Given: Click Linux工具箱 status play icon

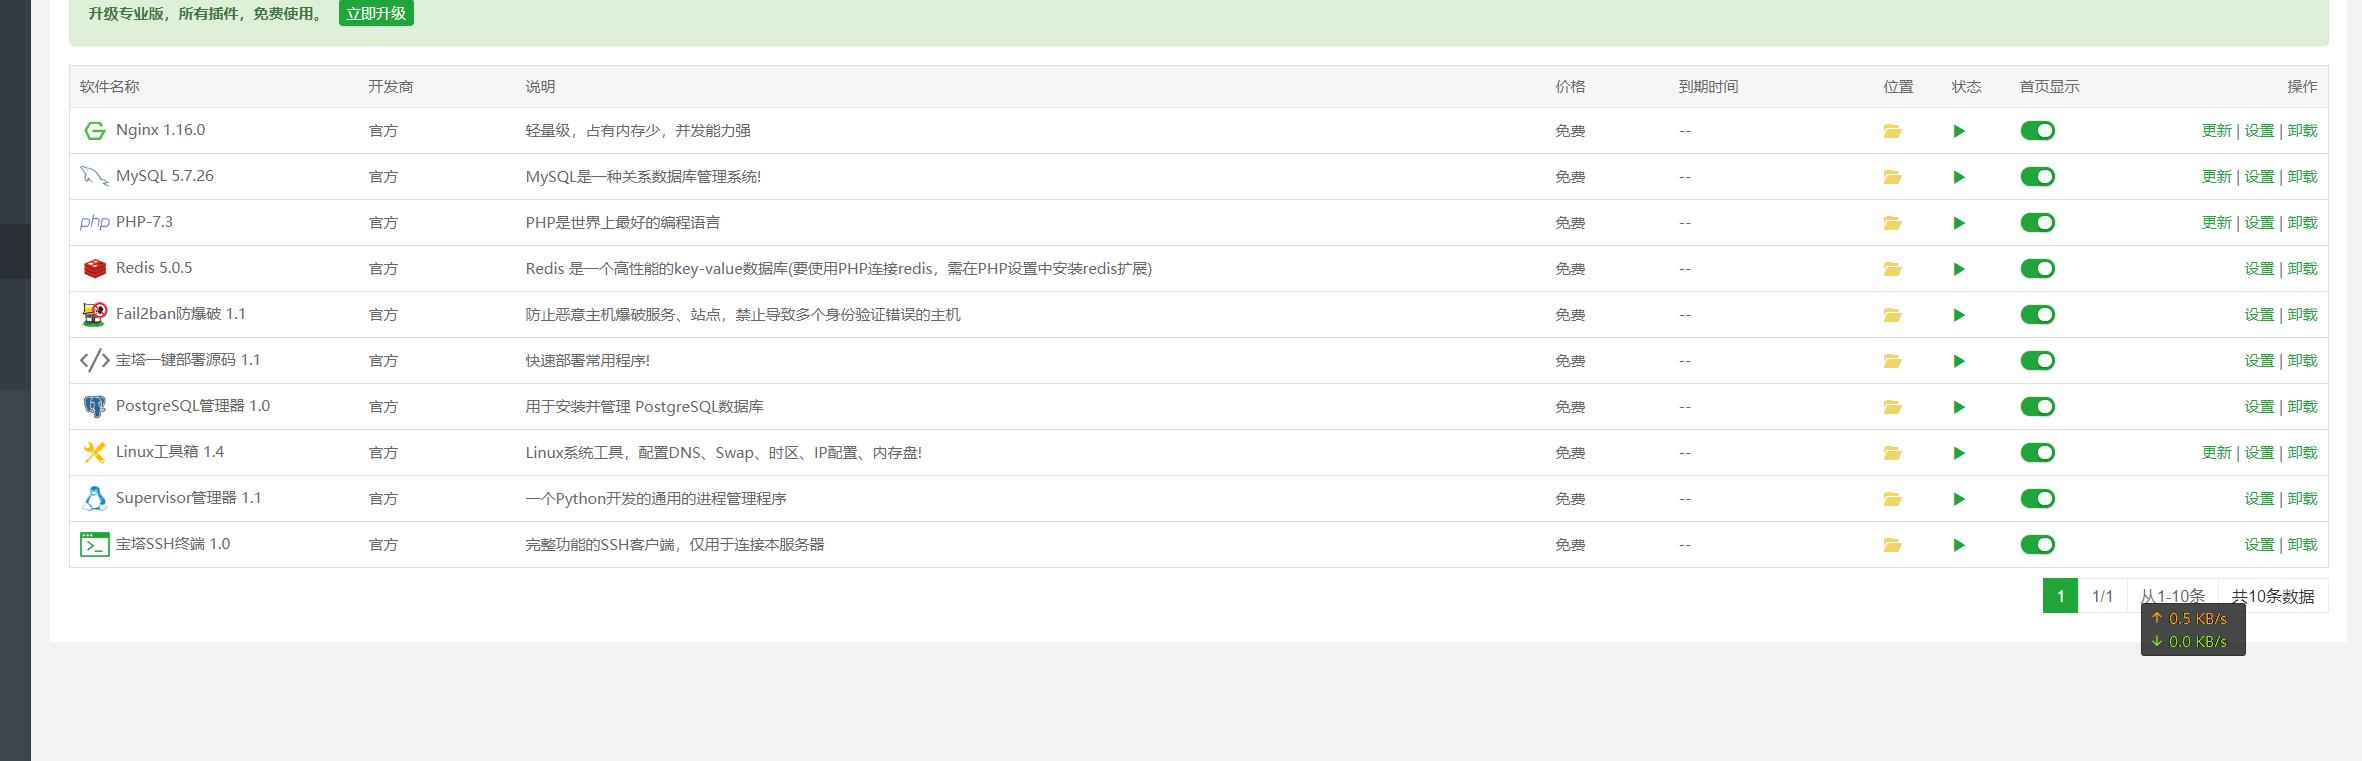Looking at the screenshot, I should click(x=1959, y=453).
